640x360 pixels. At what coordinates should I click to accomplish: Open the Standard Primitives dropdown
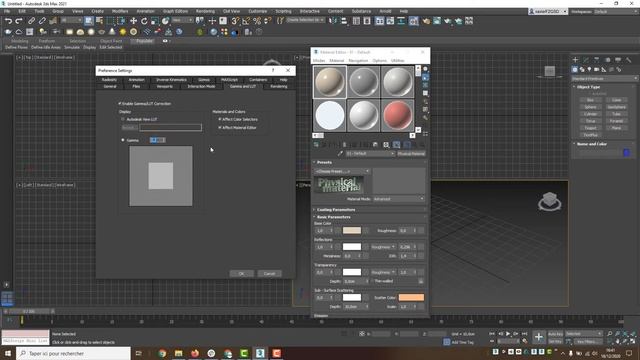[x=604, y=78]
